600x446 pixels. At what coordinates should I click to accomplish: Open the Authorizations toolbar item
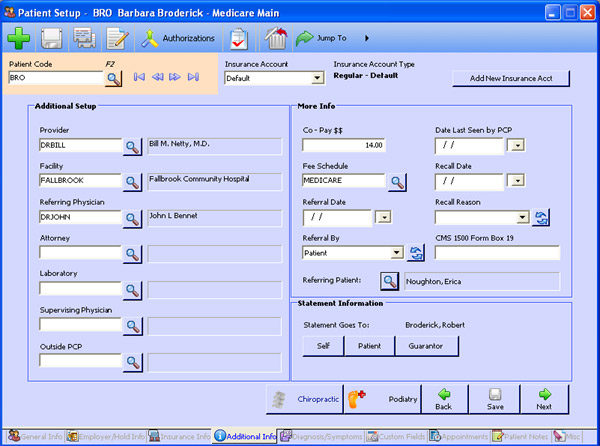tap(178, 39)
